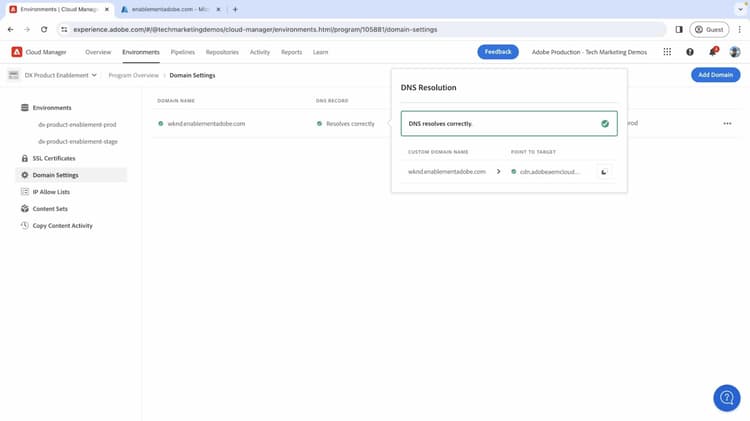750x421 pixels.
Task: Close the enablementadobe.com tab
Action: (x=218, y=9)
